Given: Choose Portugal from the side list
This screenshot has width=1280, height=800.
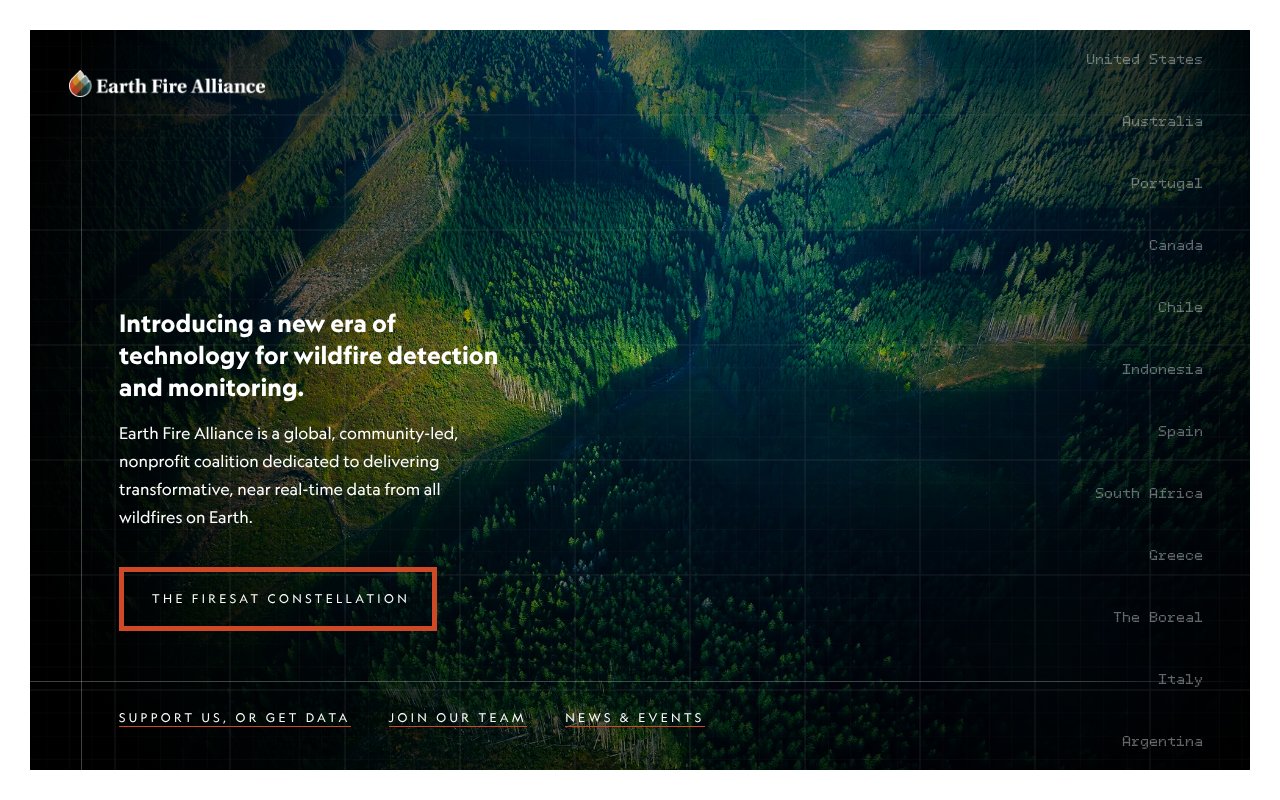Looking at the screenshot, I should 1167,183.
